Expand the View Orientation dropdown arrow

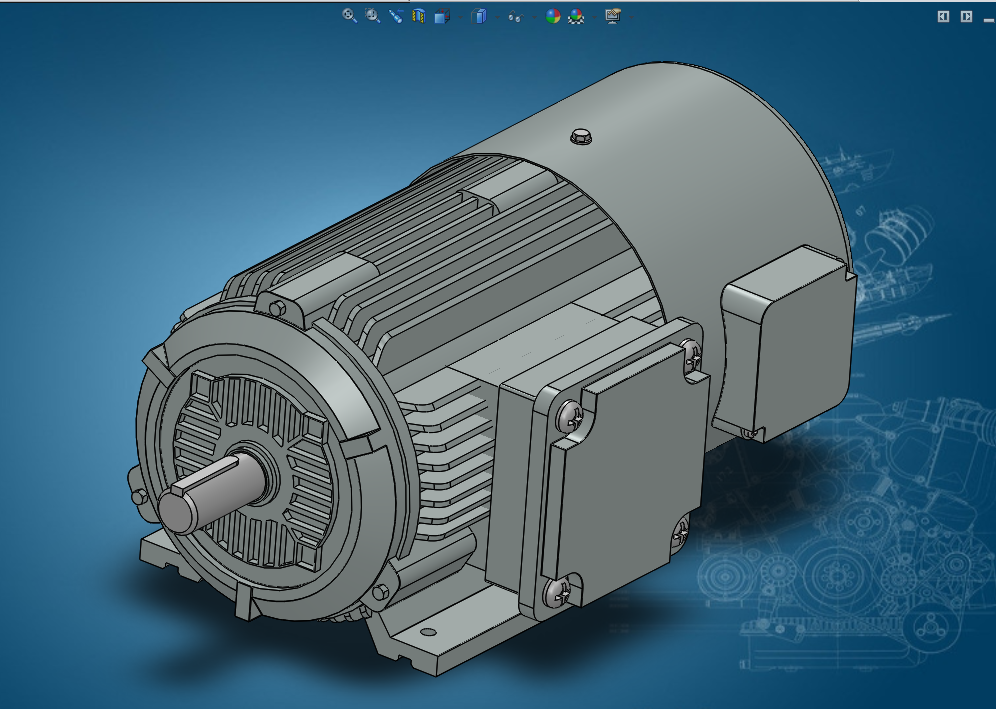pos(460,17)
